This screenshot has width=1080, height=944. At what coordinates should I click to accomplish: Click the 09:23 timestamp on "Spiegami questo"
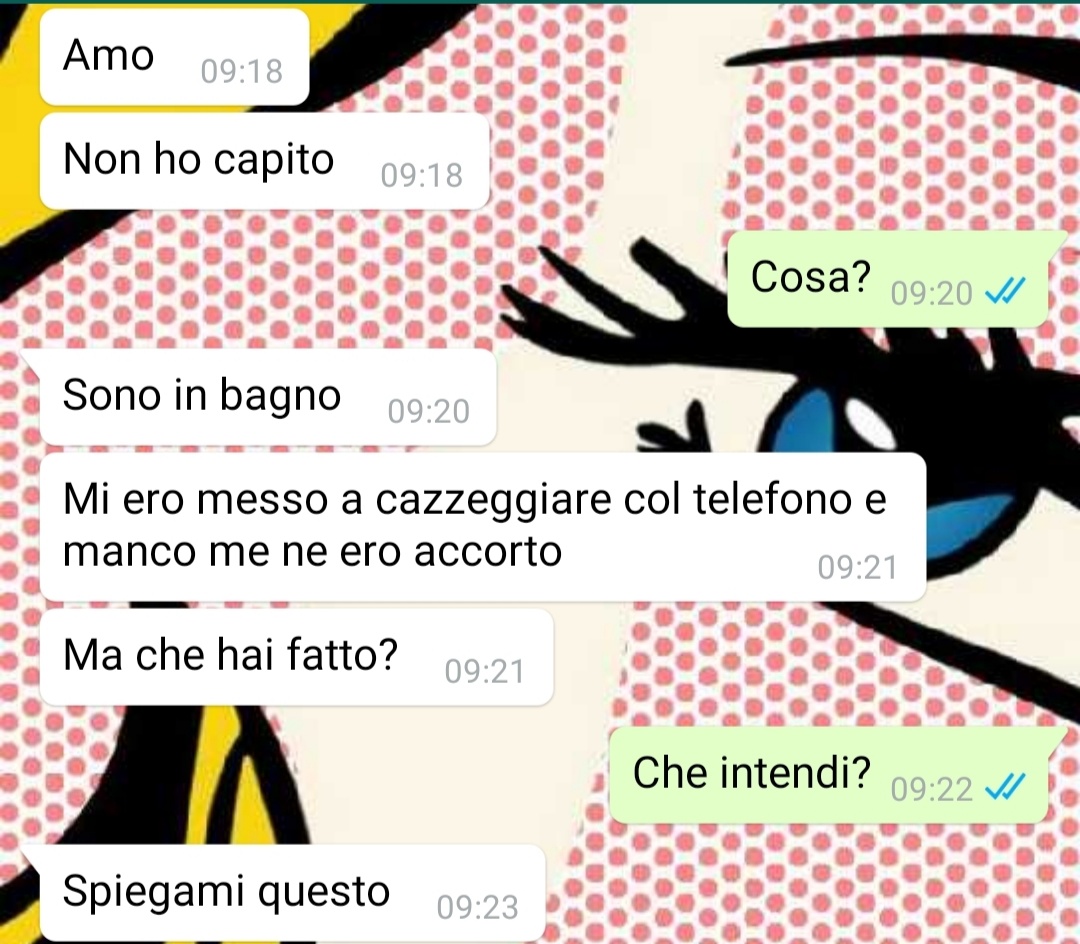click(x=477, y=908)
